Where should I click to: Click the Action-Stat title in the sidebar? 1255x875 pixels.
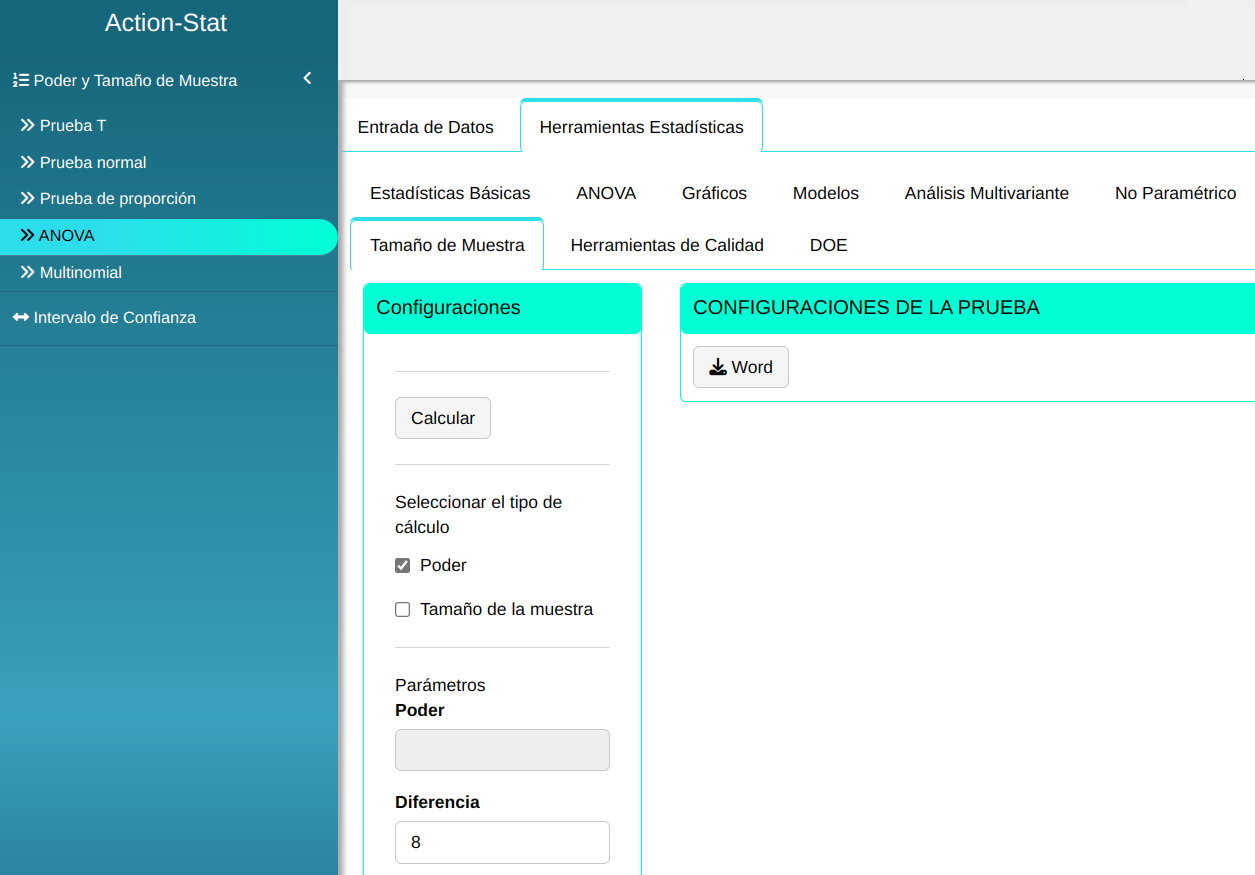pos(166,23)
